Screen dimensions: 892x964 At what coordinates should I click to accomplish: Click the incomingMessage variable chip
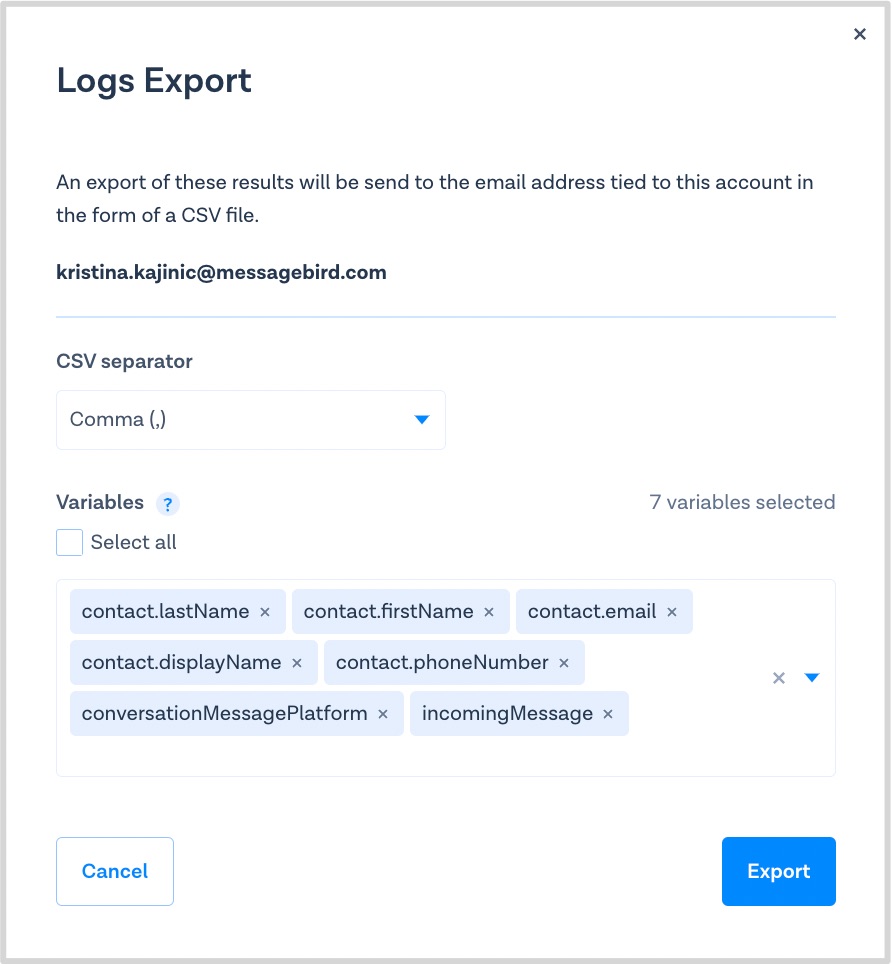(507, 714)
